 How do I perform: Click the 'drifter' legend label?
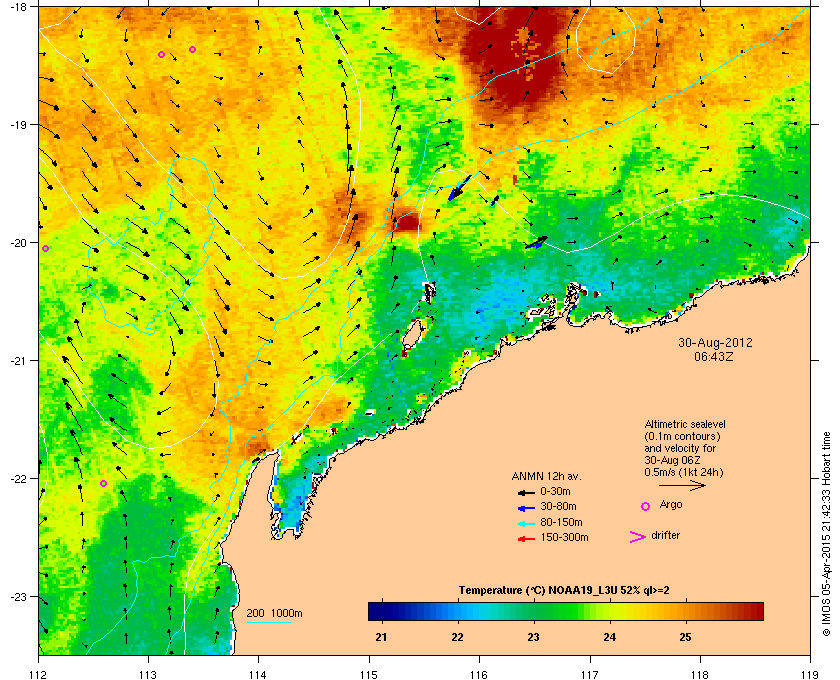tap(665, 535)
